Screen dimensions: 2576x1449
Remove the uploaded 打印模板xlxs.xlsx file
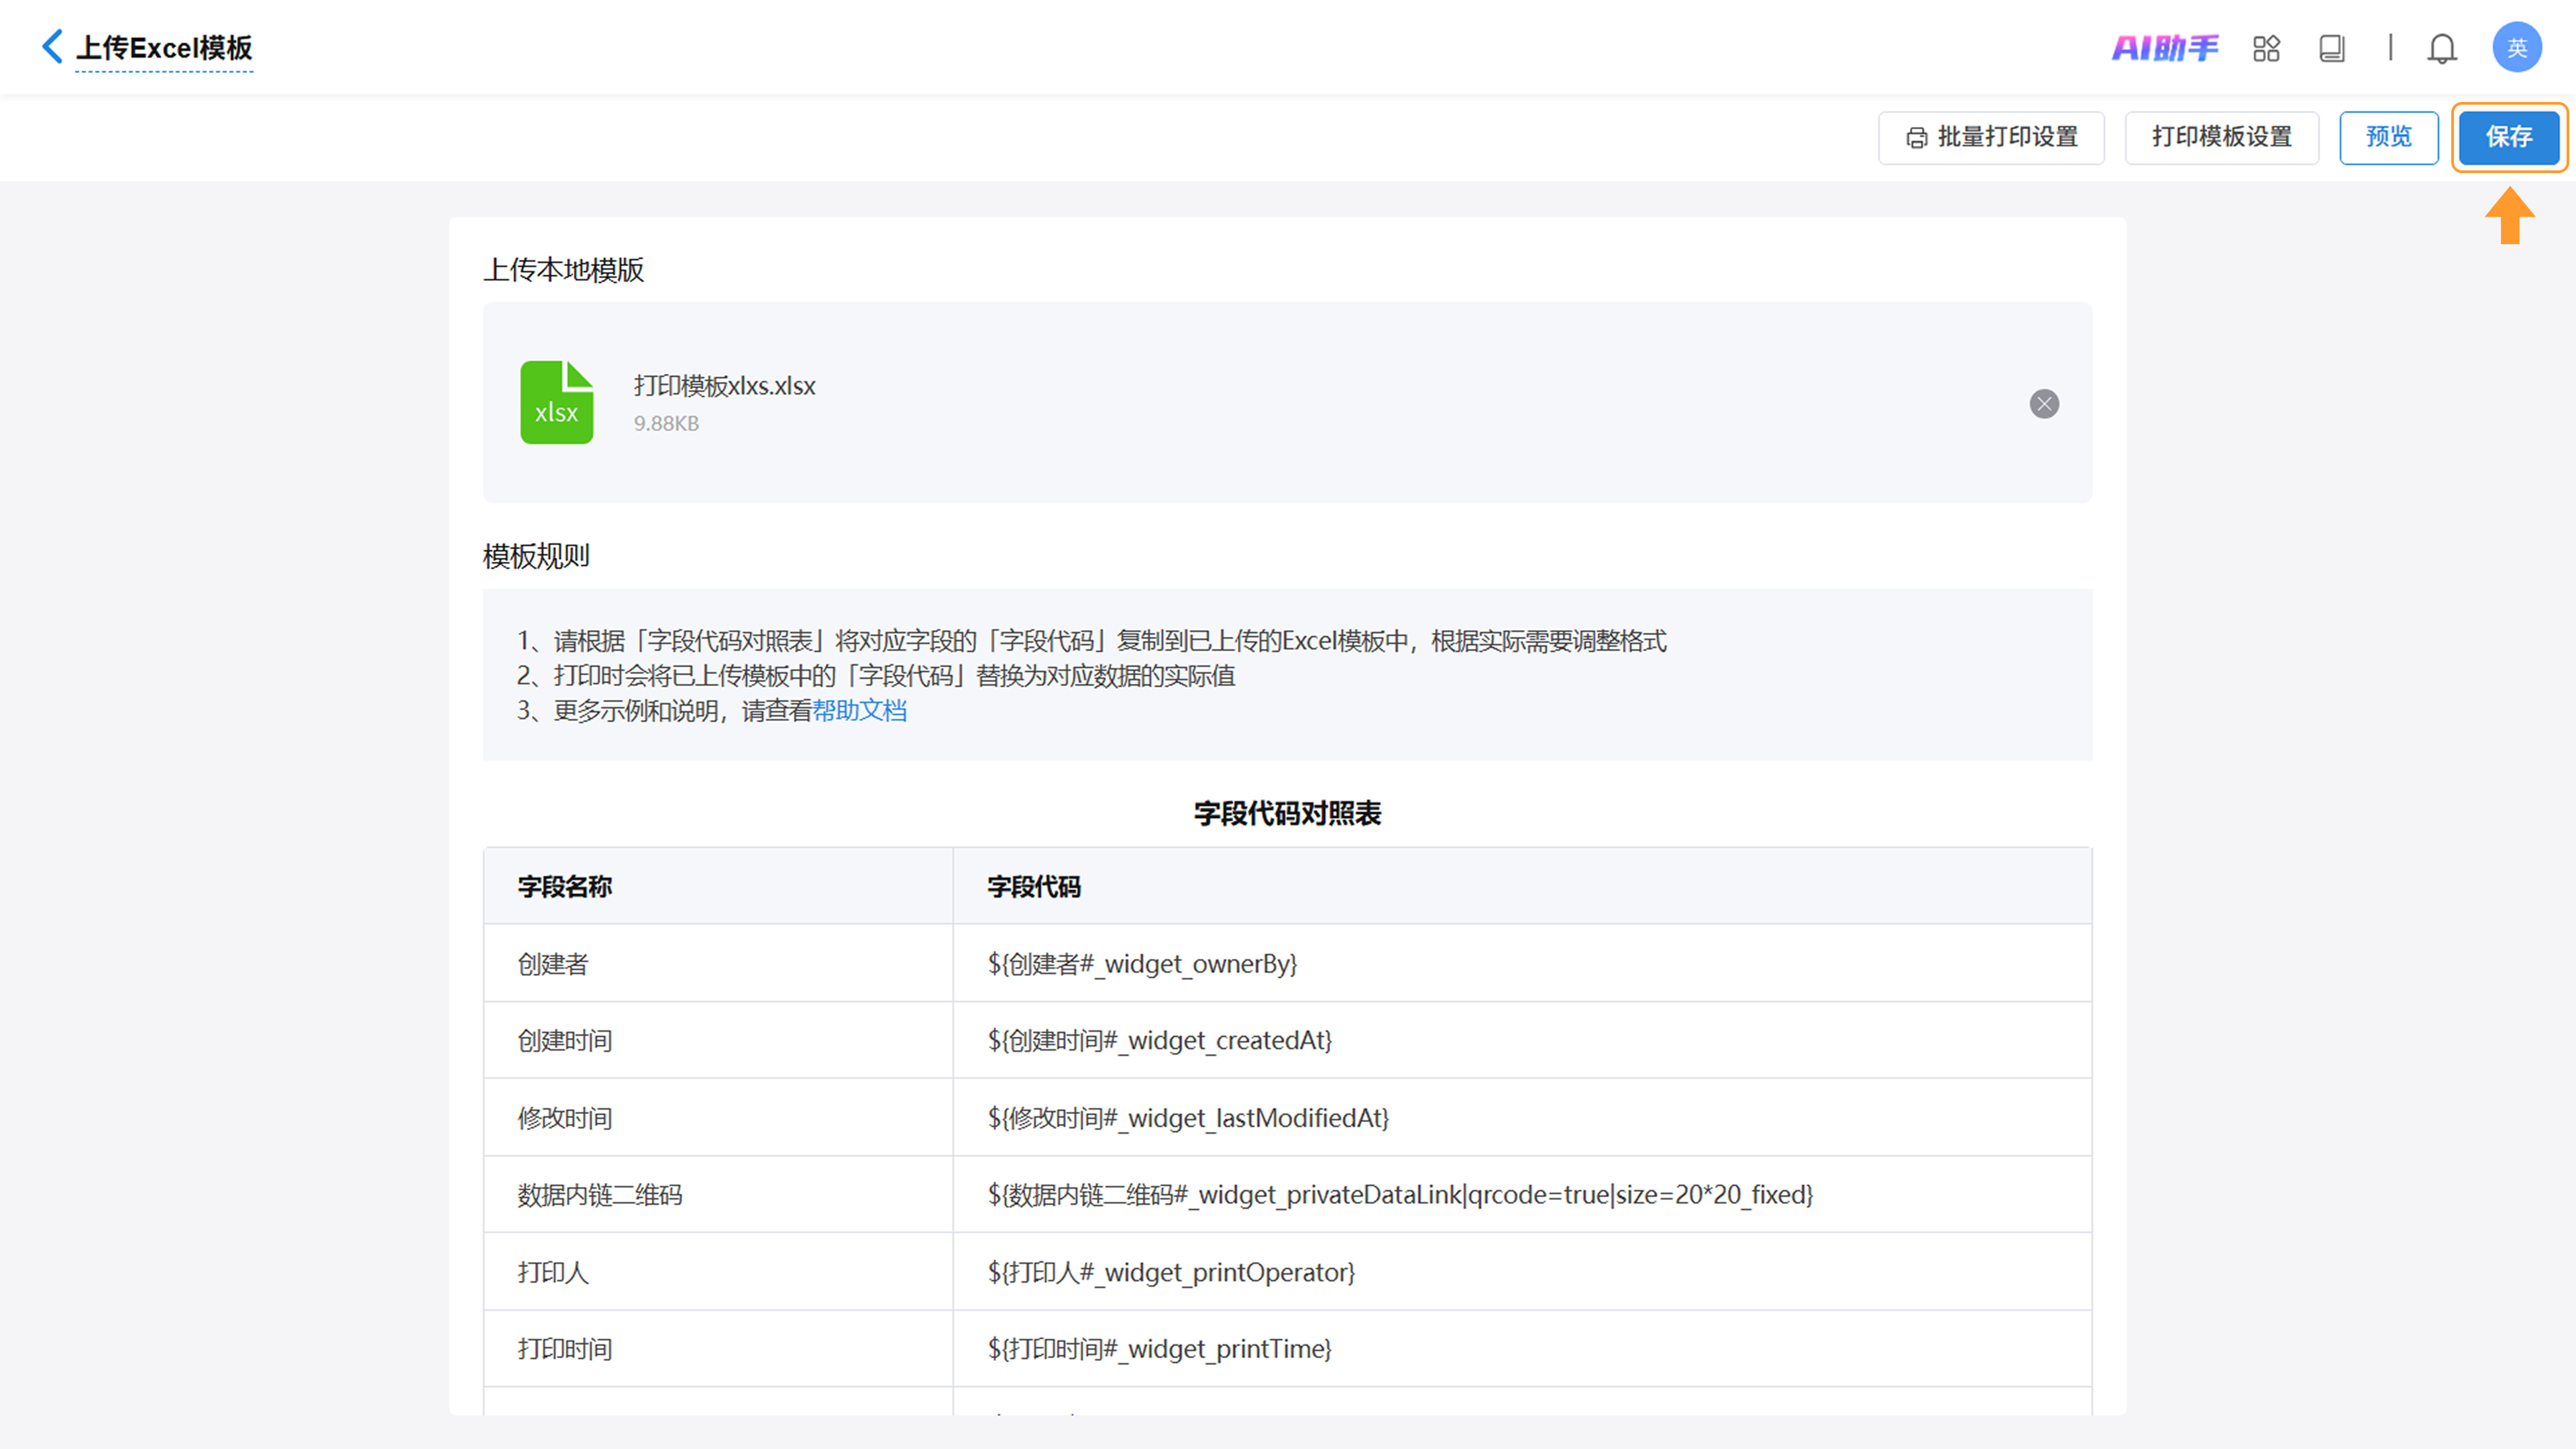(2044, 404)
